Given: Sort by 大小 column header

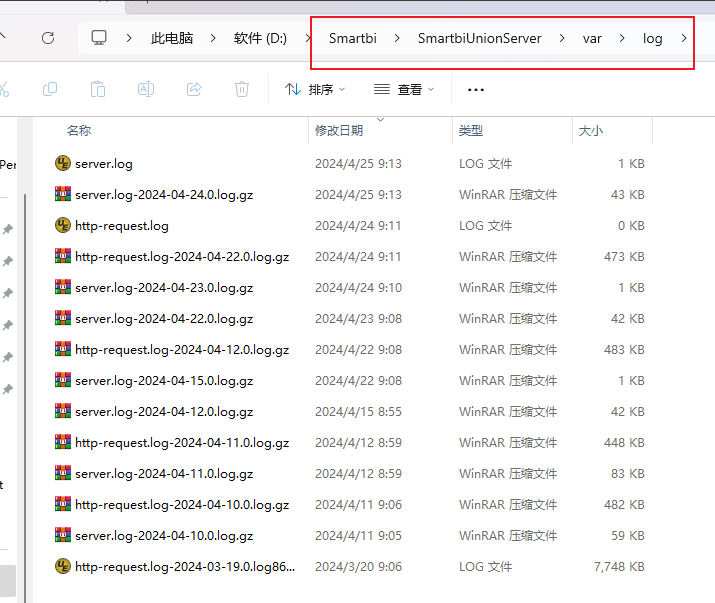Looking at the screenshot, I should click(x=591, y=131).
